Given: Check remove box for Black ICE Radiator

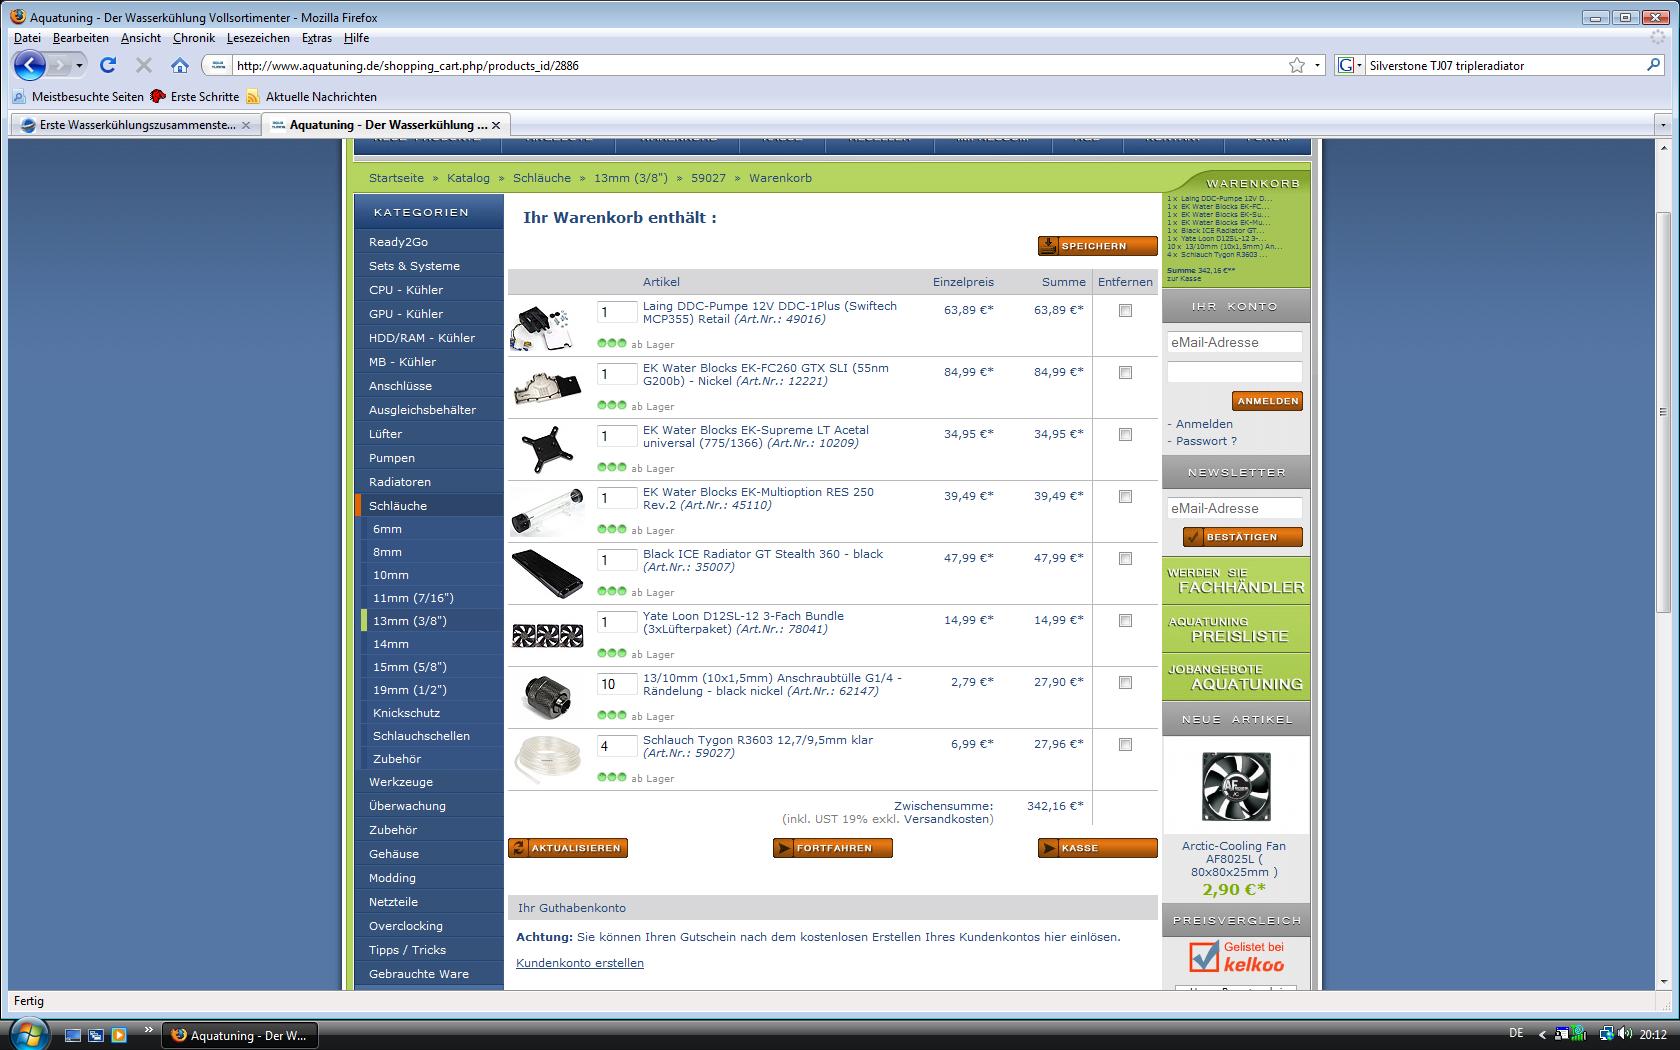Looking at the screenshot, I should [1125, 559].
